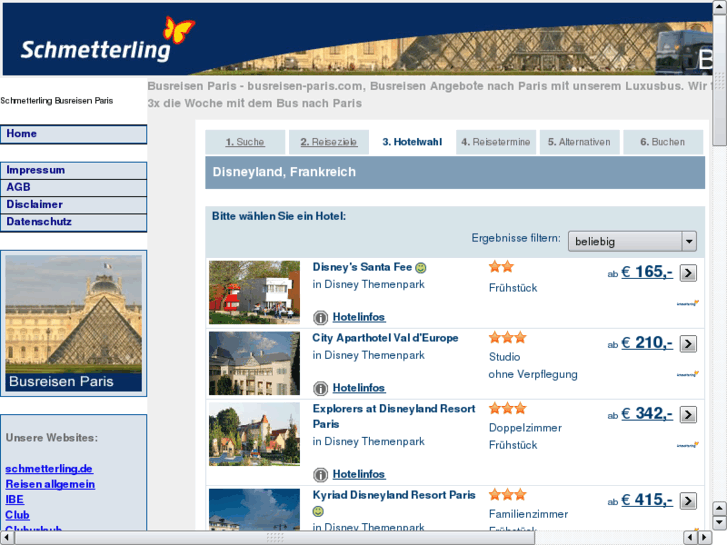
Task: Click three-star rating of City Aparthotel Val d'Europe
Action: (508, 337)
